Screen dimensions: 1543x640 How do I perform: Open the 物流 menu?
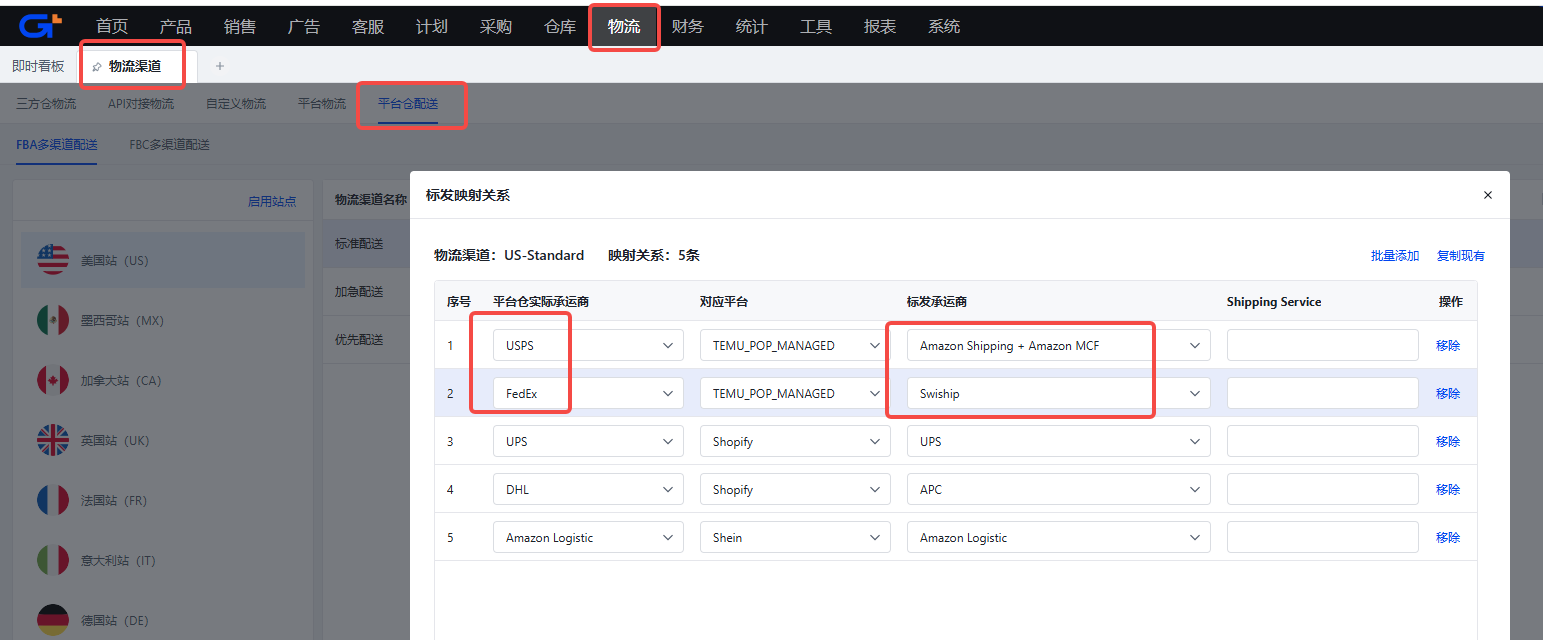[x=624, y=27]
